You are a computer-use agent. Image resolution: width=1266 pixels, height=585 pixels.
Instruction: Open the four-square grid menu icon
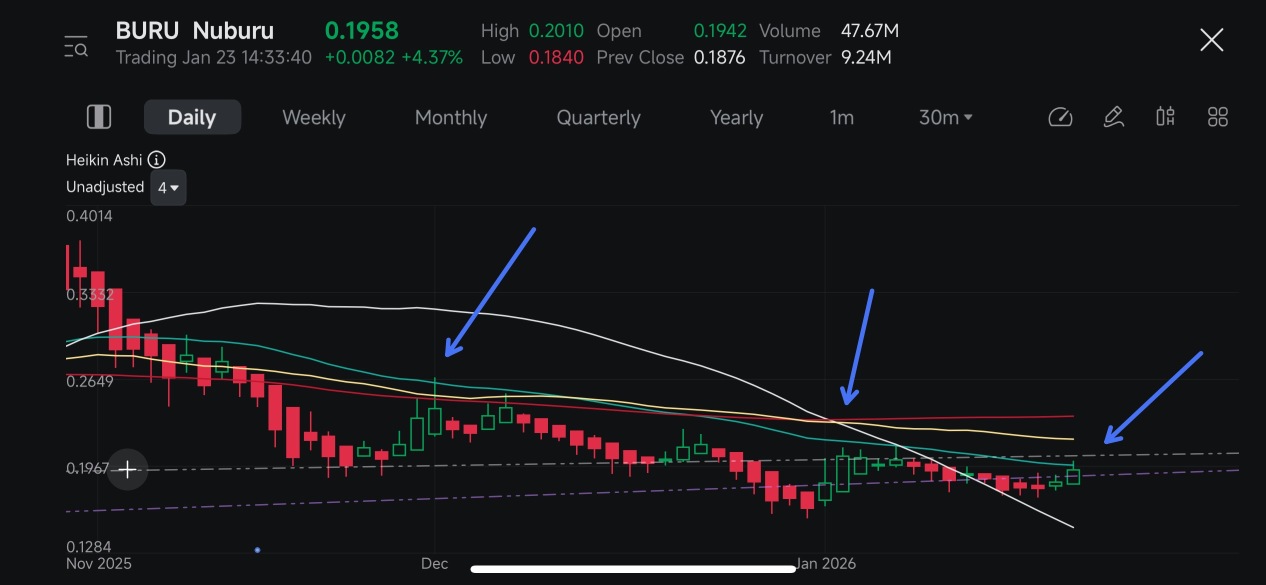tap(1217, 117)
